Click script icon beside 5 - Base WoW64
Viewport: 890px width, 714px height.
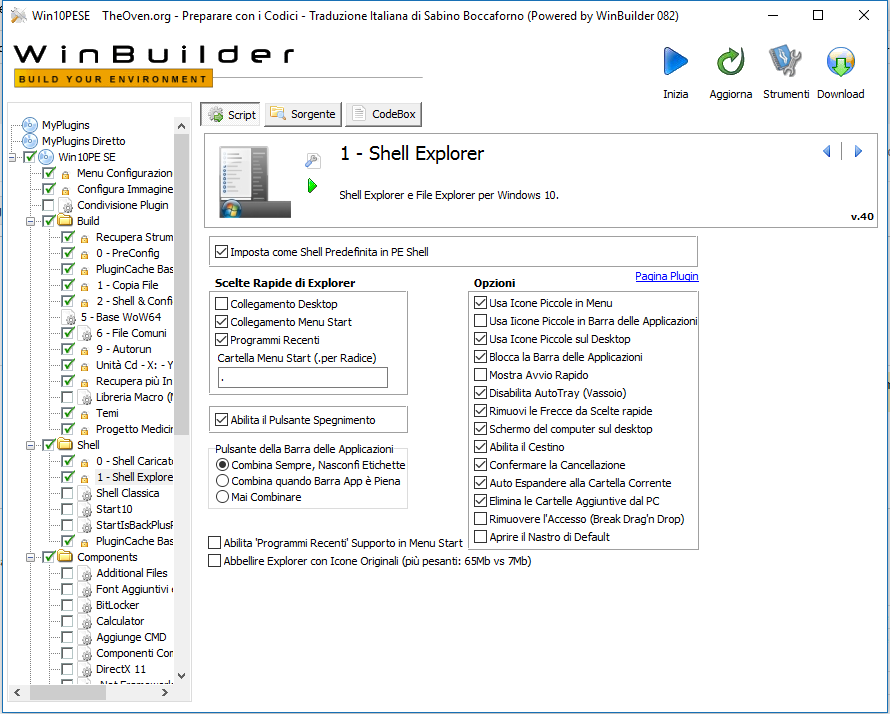coord(70,317)
